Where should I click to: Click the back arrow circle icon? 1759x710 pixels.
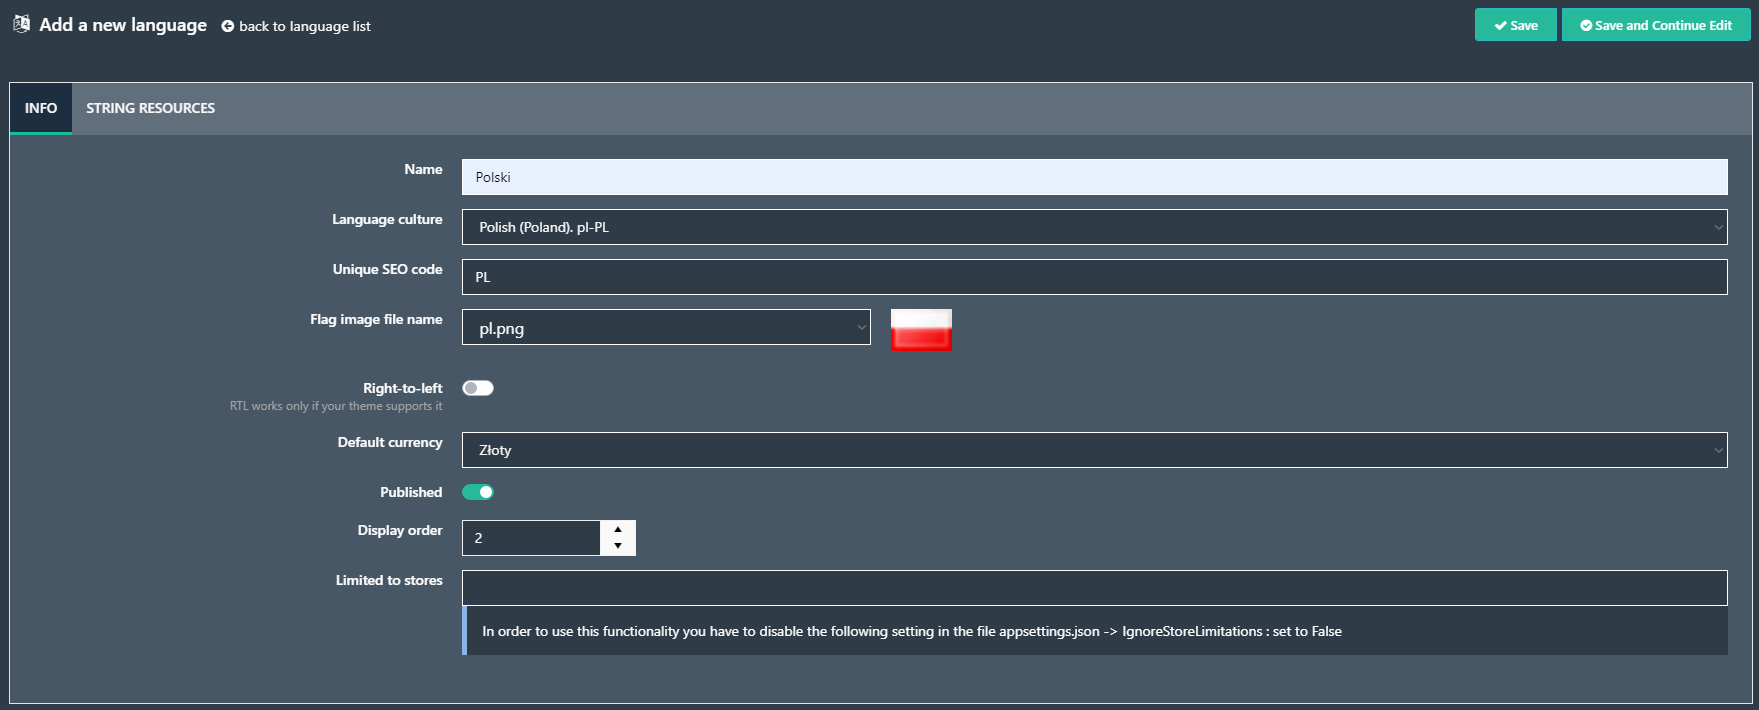(x=228, y=26)
